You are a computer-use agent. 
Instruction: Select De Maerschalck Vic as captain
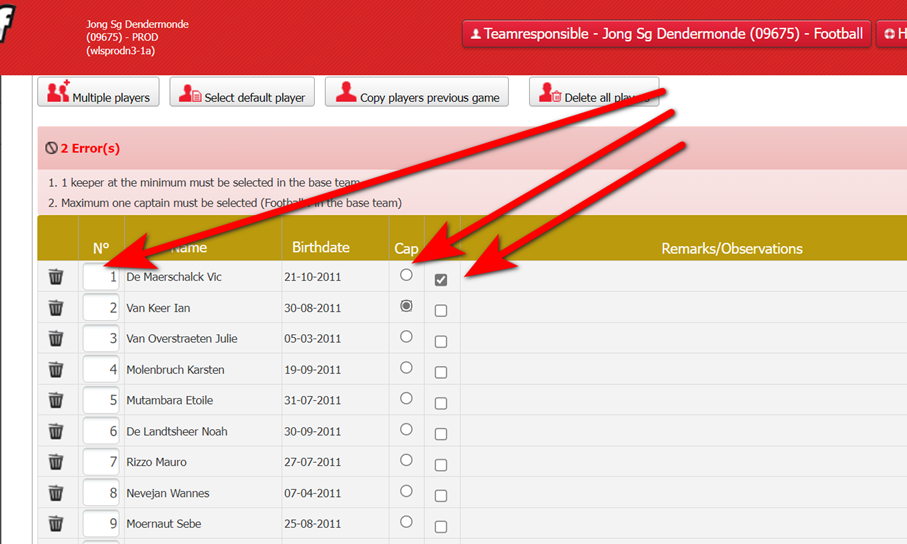406,275
